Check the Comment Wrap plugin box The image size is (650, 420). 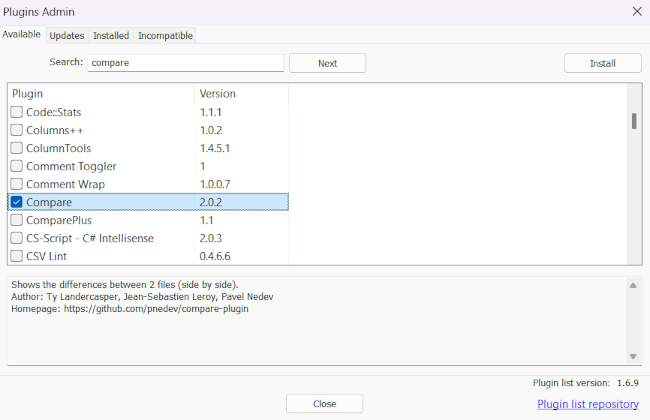(x=16, y=184)
